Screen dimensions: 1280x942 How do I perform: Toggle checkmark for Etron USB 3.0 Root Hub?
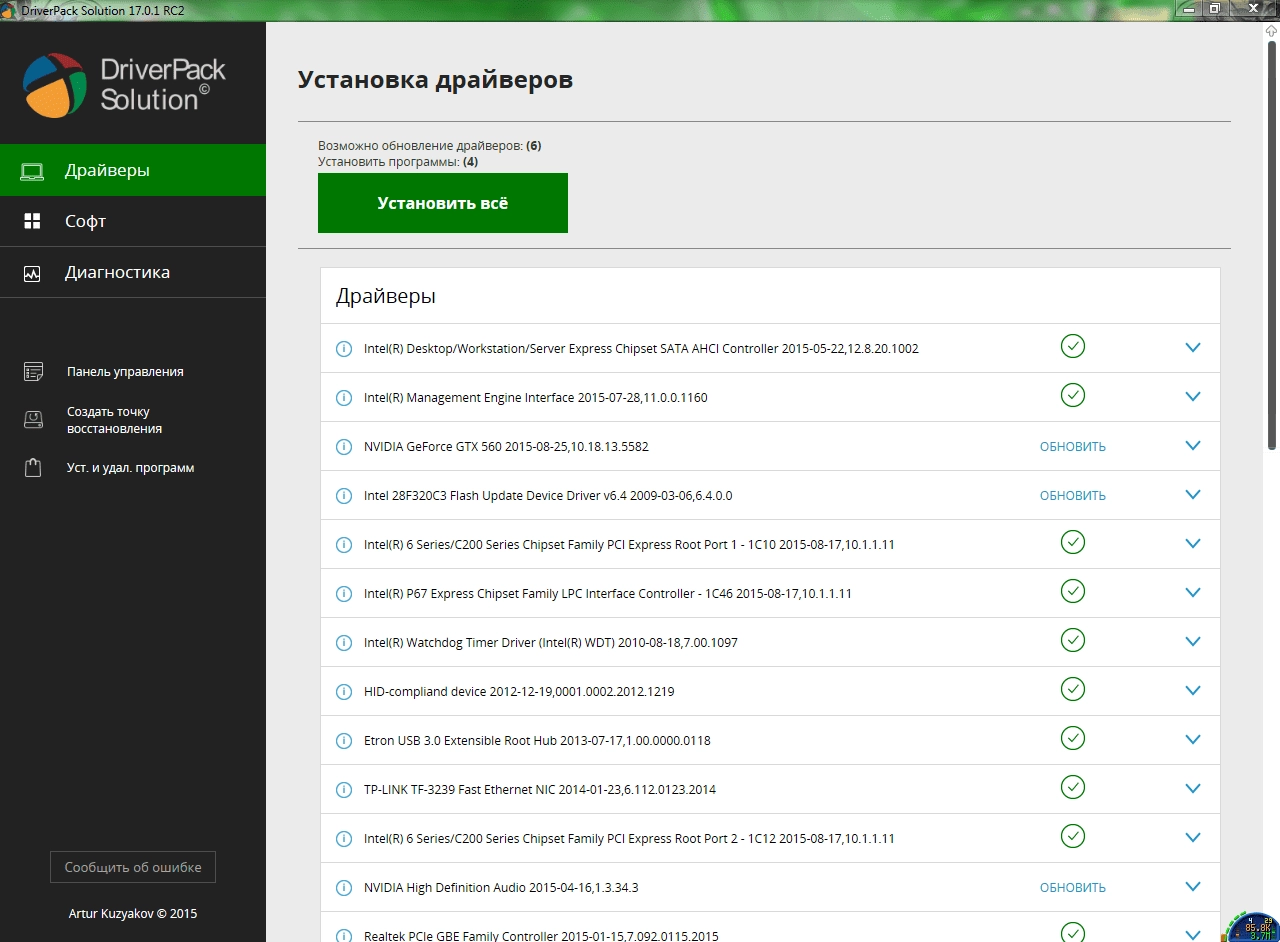point(1073,738)
